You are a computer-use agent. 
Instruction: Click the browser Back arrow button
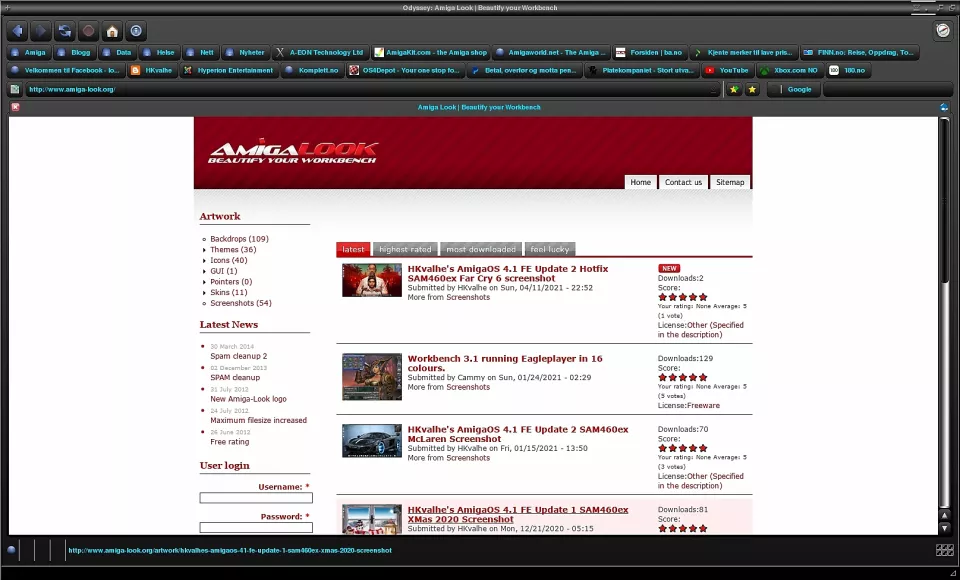pyautogui.click(x=16, y=31)
